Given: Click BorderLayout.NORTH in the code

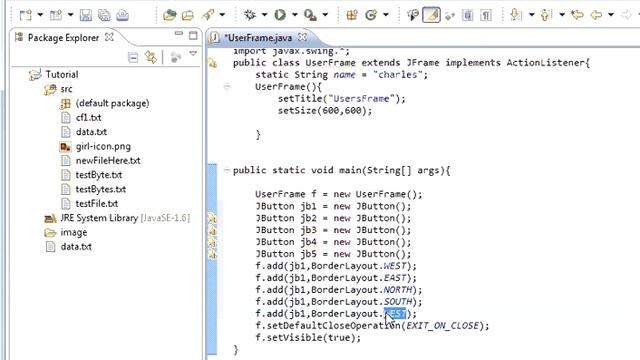Looking at the screenshot, I should tap(361, 290).
